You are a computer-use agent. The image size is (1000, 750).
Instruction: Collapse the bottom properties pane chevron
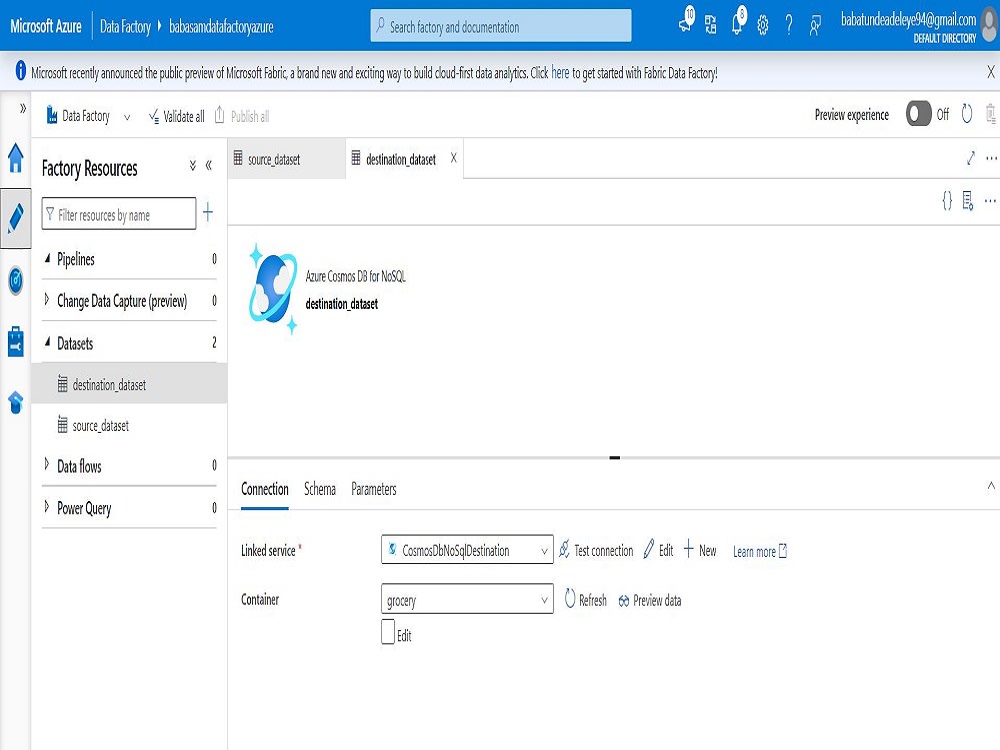coord(991,486)
